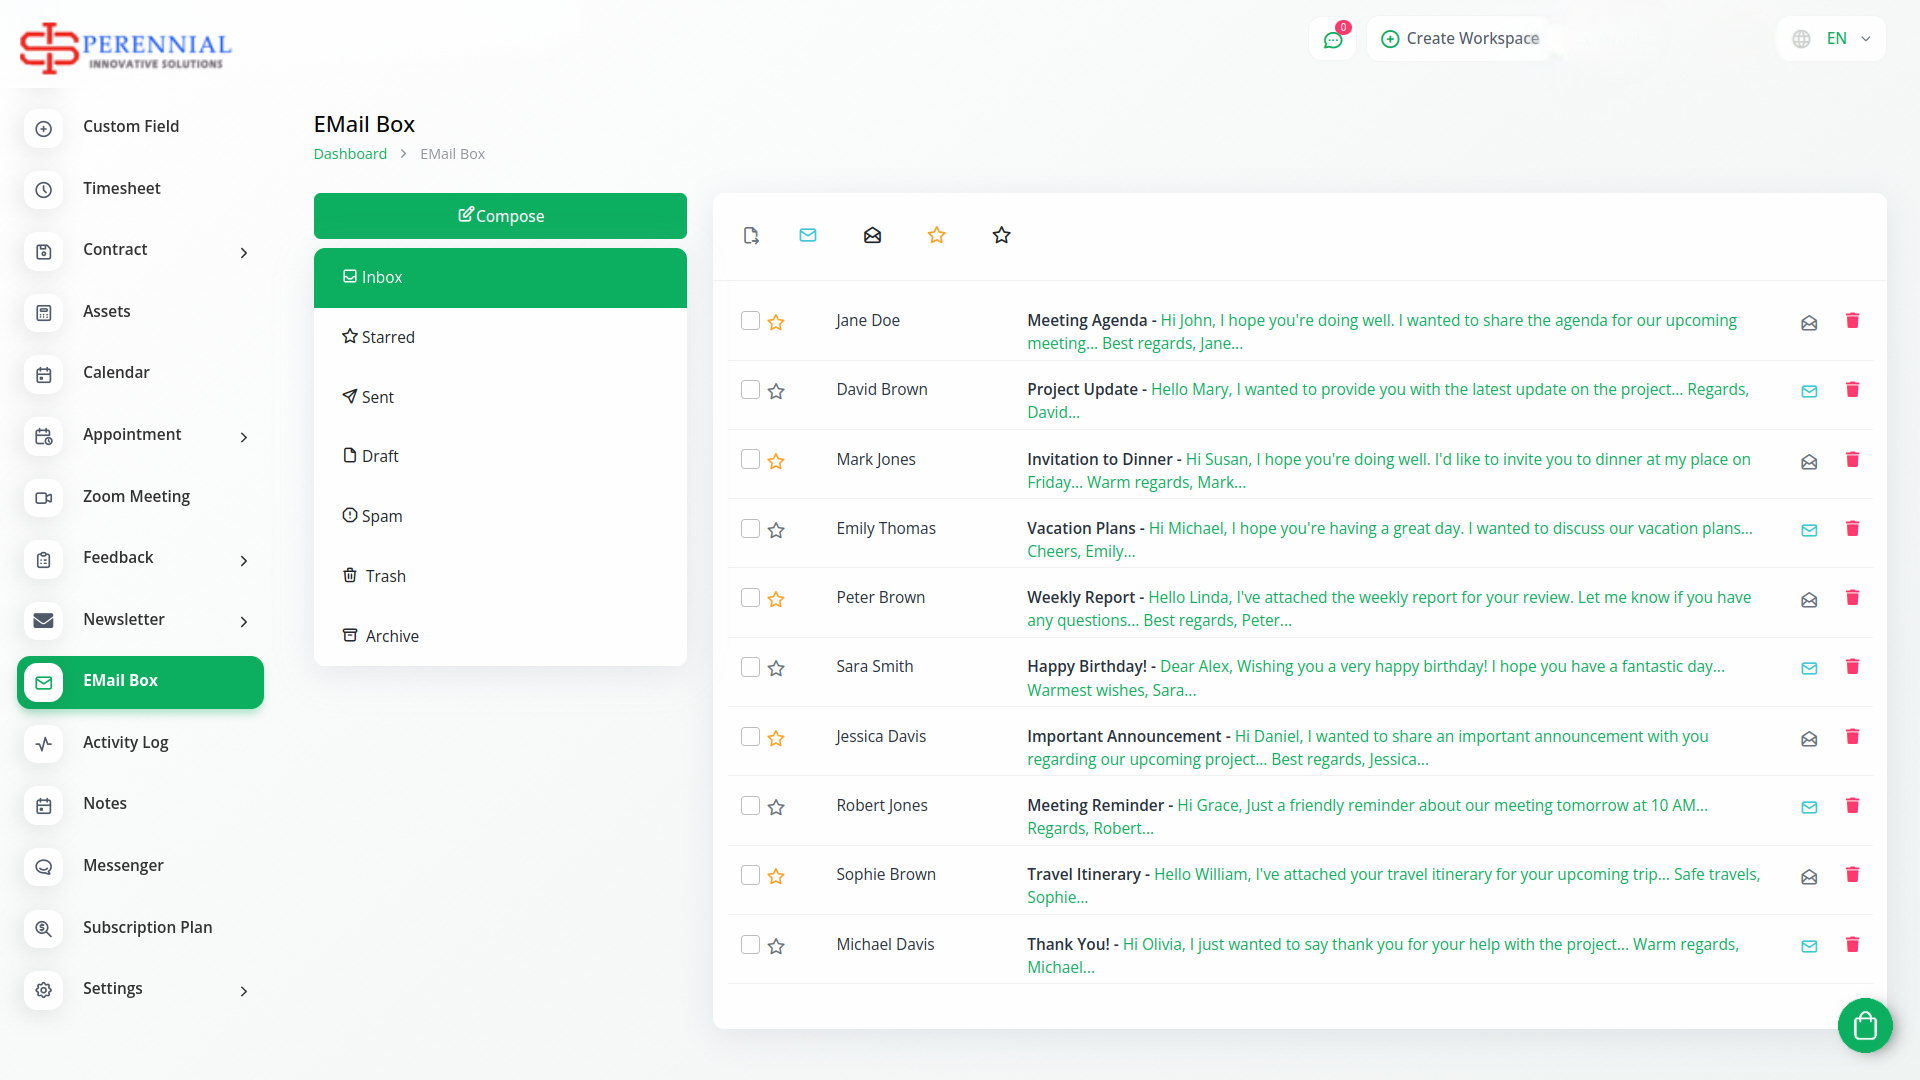This screenshot has width=1920, height=1080.
Task: Unstar the Peter Brown email
Action: pos(776,599)
